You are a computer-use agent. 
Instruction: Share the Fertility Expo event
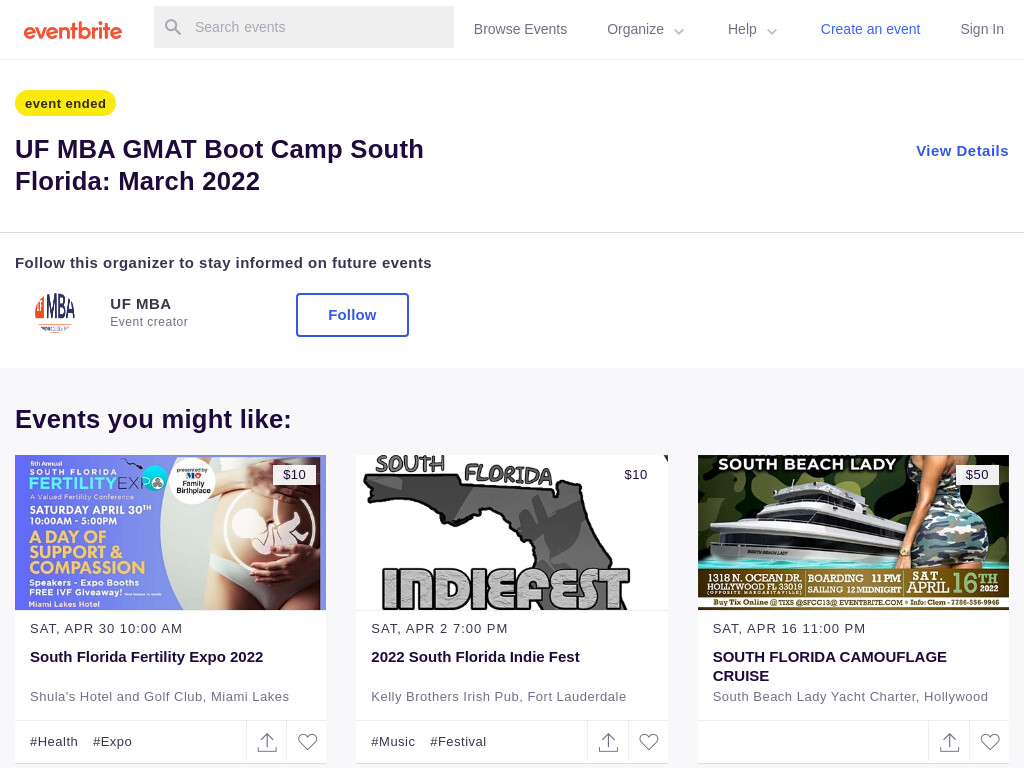click(x=267, y=742)
